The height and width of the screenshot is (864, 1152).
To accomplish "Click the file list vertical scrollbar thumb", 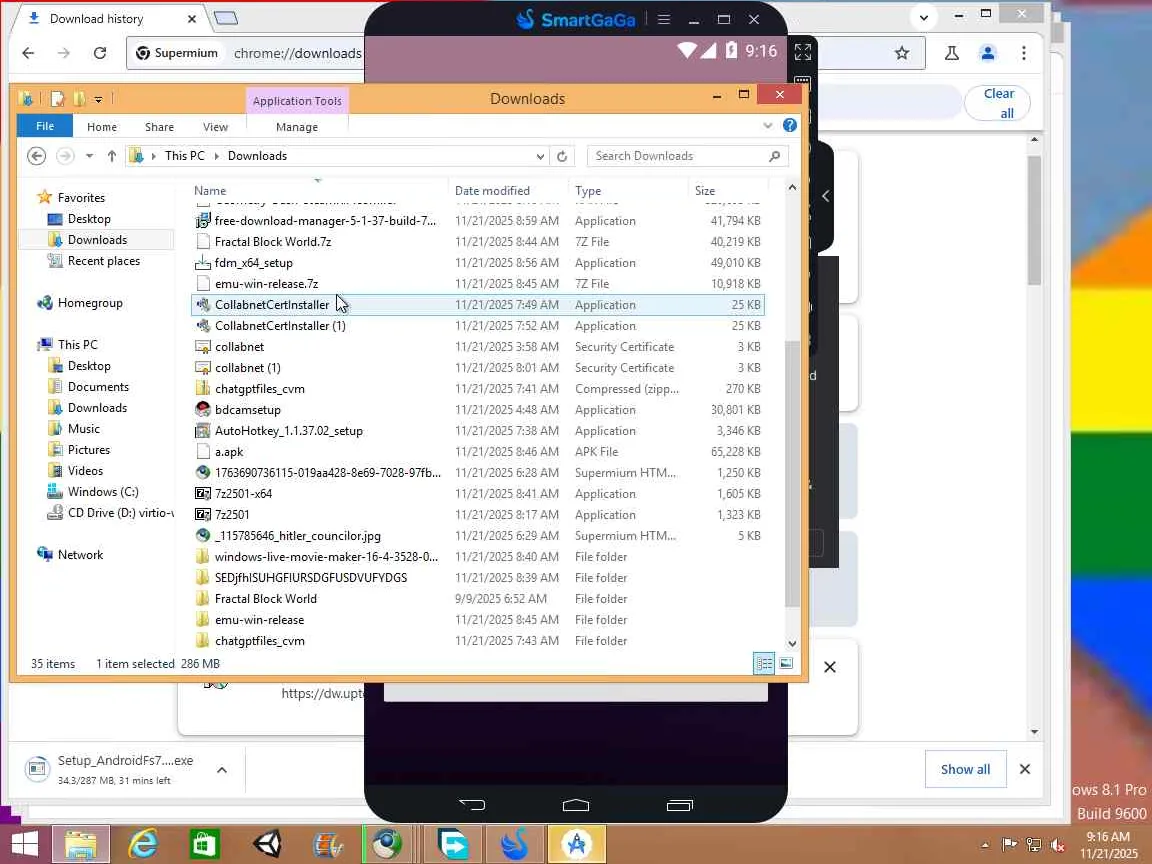I will (x=792, y=474).
